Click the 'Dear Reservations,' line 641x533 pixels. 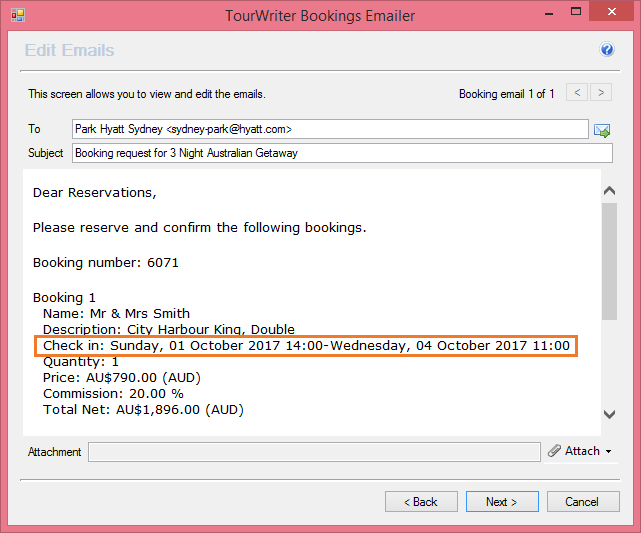[x=94, y=193]
